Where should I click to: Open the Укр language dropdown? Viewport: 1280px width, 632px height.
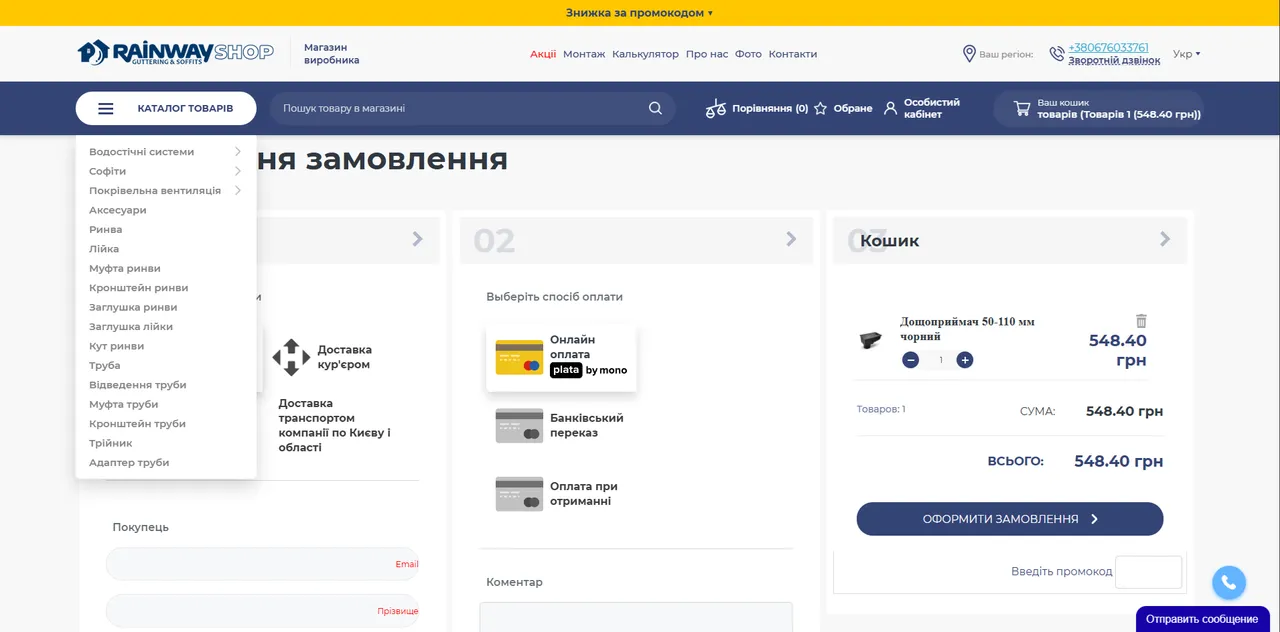[x=1186, y=54]
